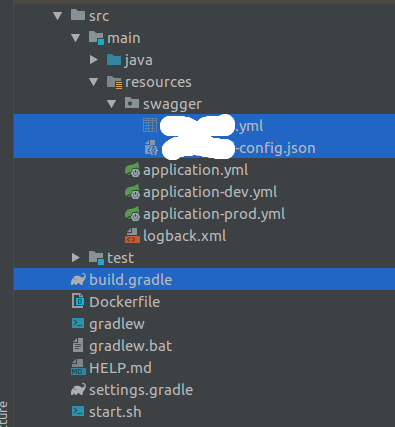Open start.sh script

[x=115, y=412]
